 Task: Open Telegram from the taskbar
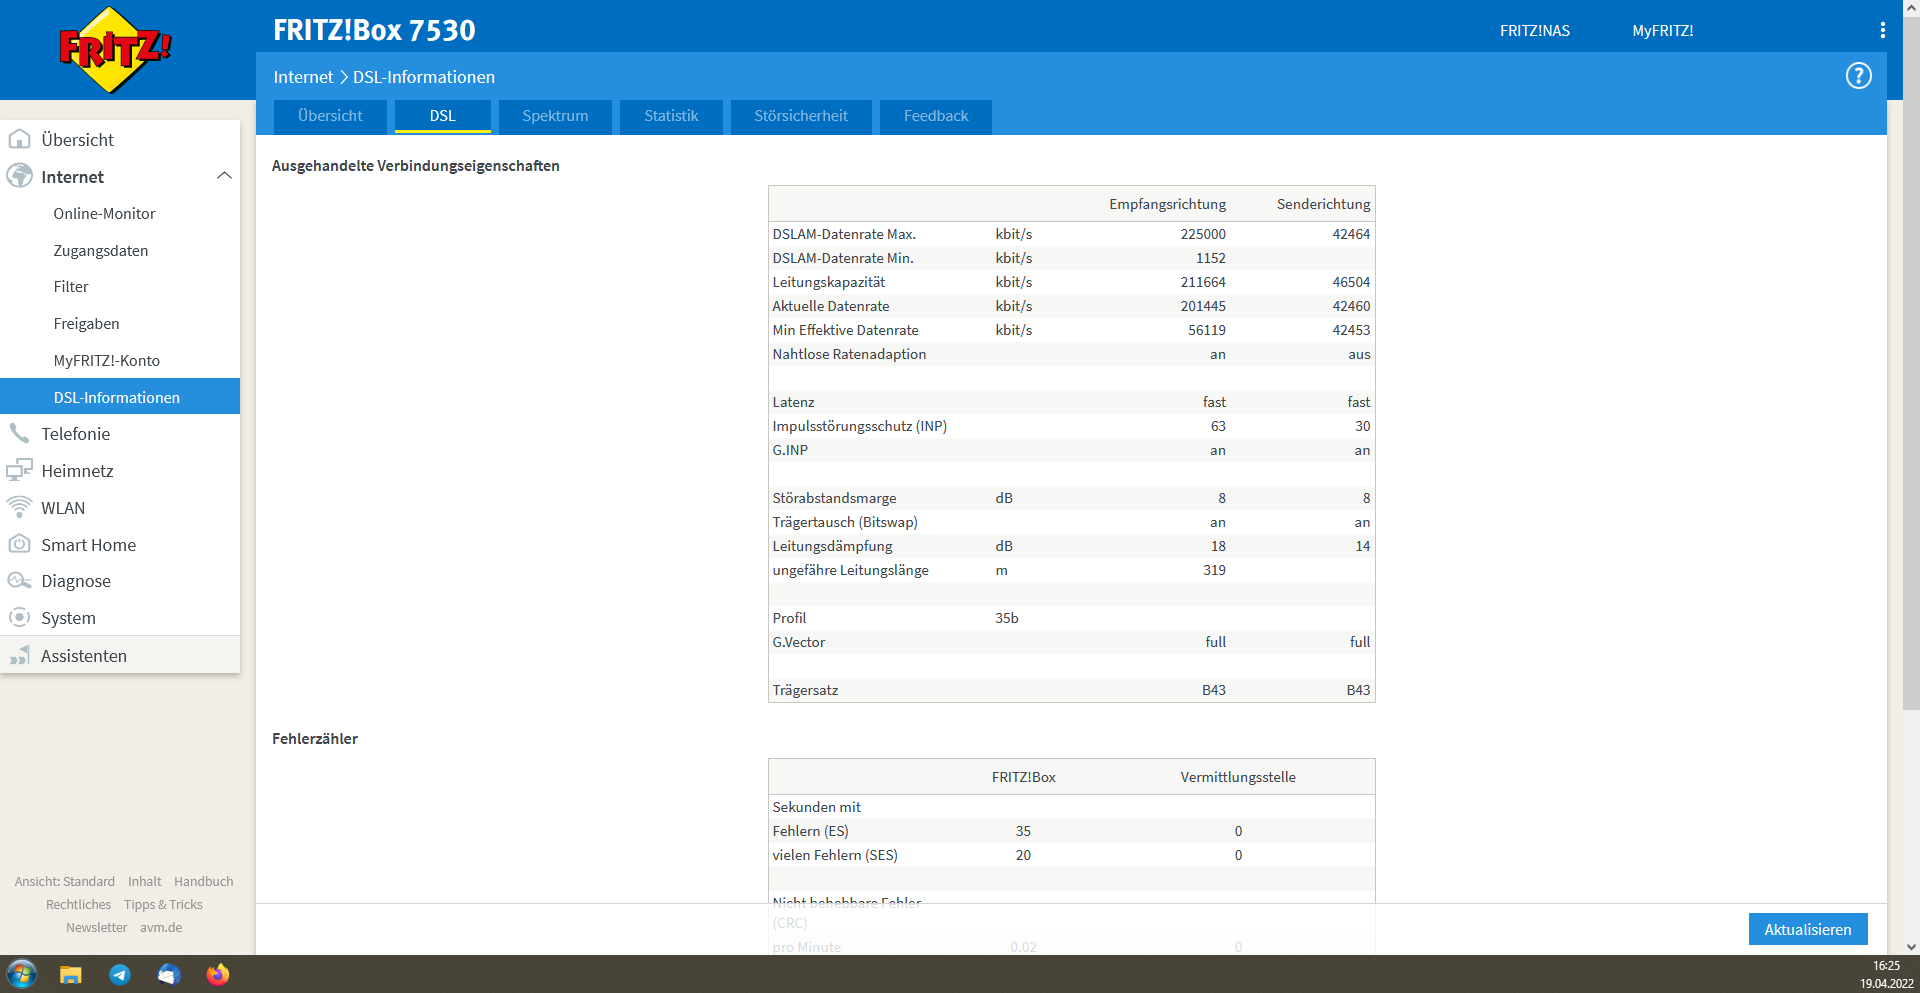coord(120,974)
